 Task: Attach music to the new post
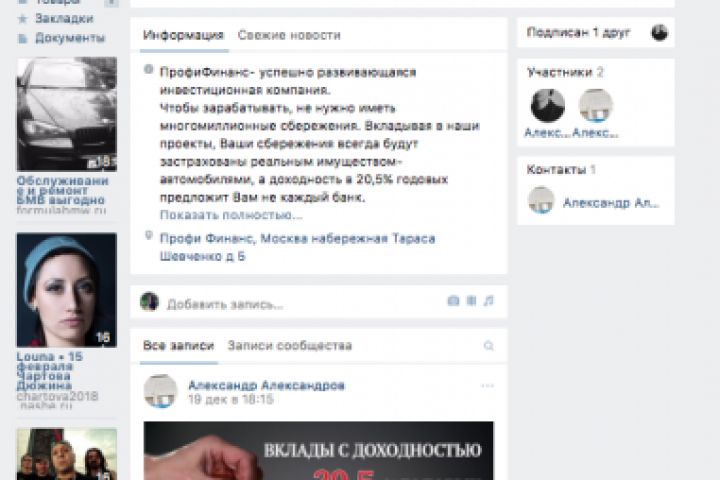[489, 301]
